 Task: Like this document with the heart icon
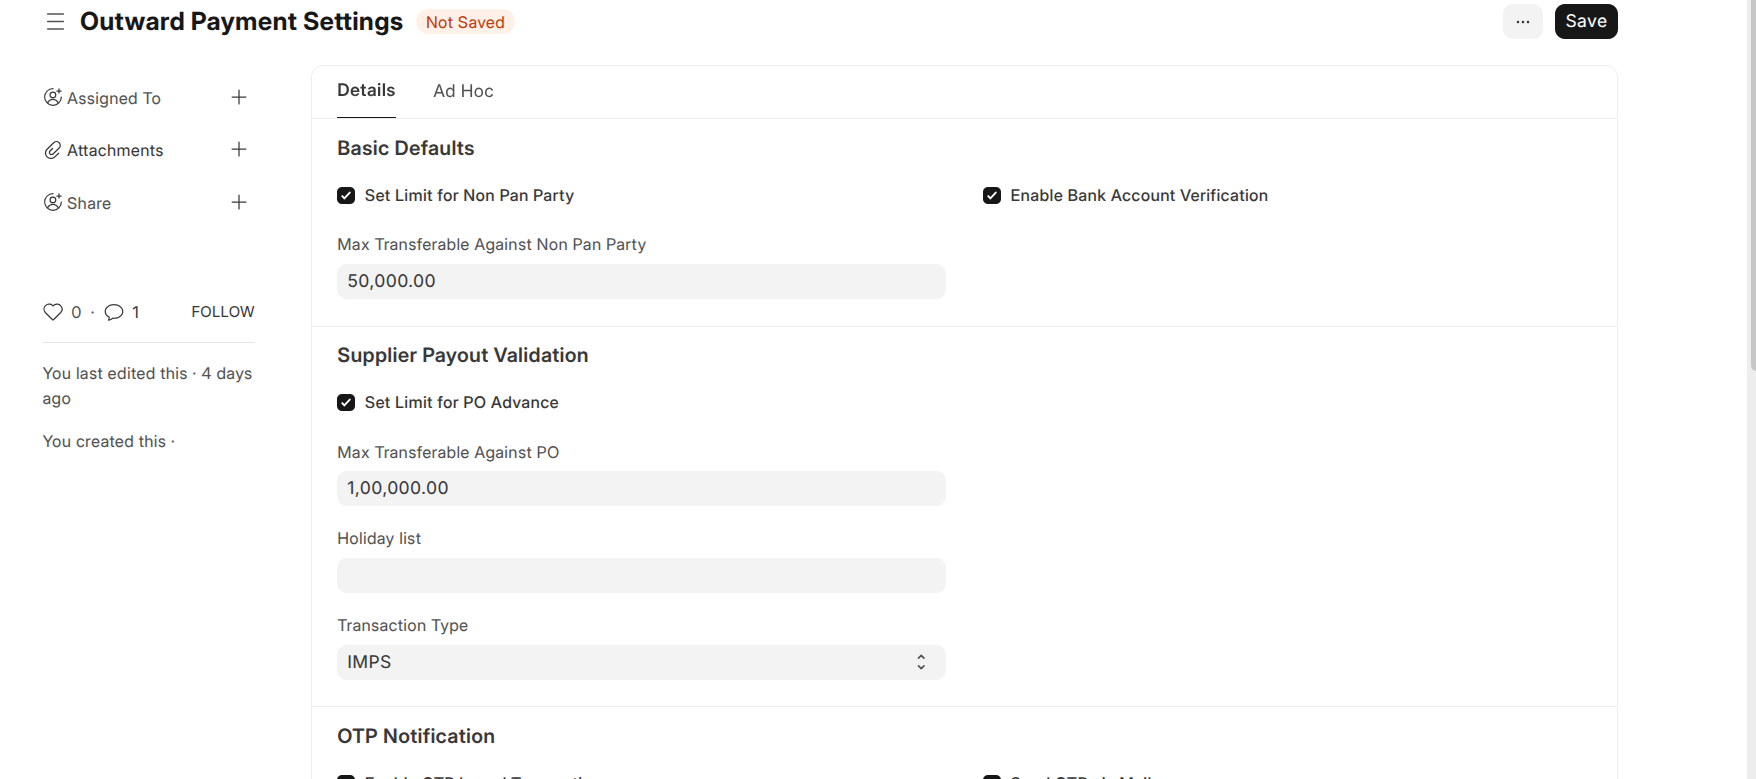[53, 312]
